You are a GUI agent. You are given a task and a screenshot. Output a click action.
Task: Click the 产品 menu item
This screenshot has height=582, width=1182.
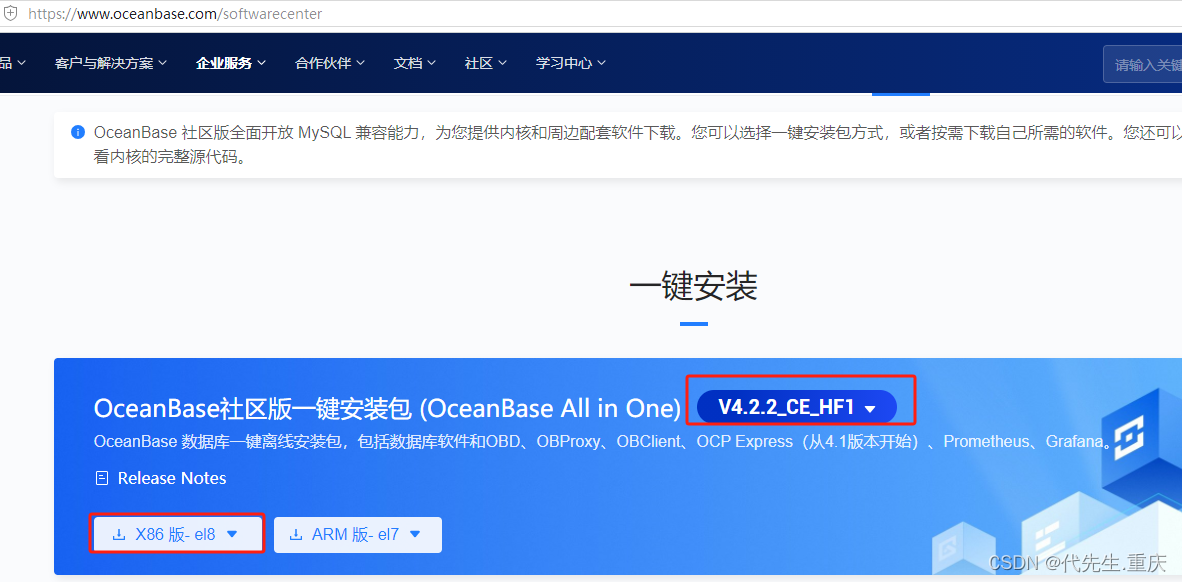click(8, 63)
